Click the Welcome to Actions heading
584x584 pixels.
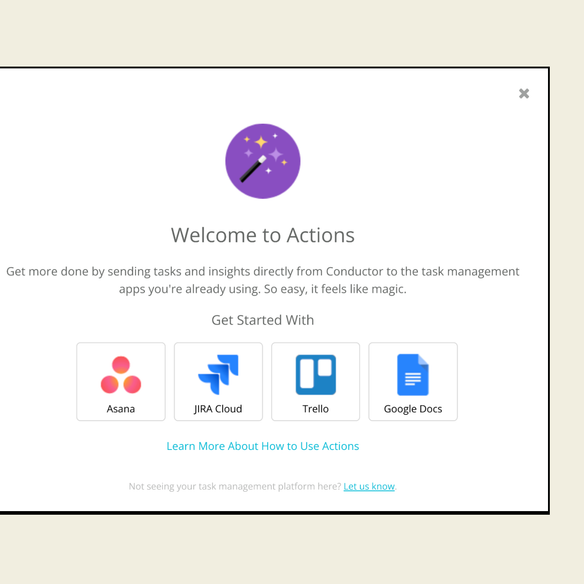point(263,235)
